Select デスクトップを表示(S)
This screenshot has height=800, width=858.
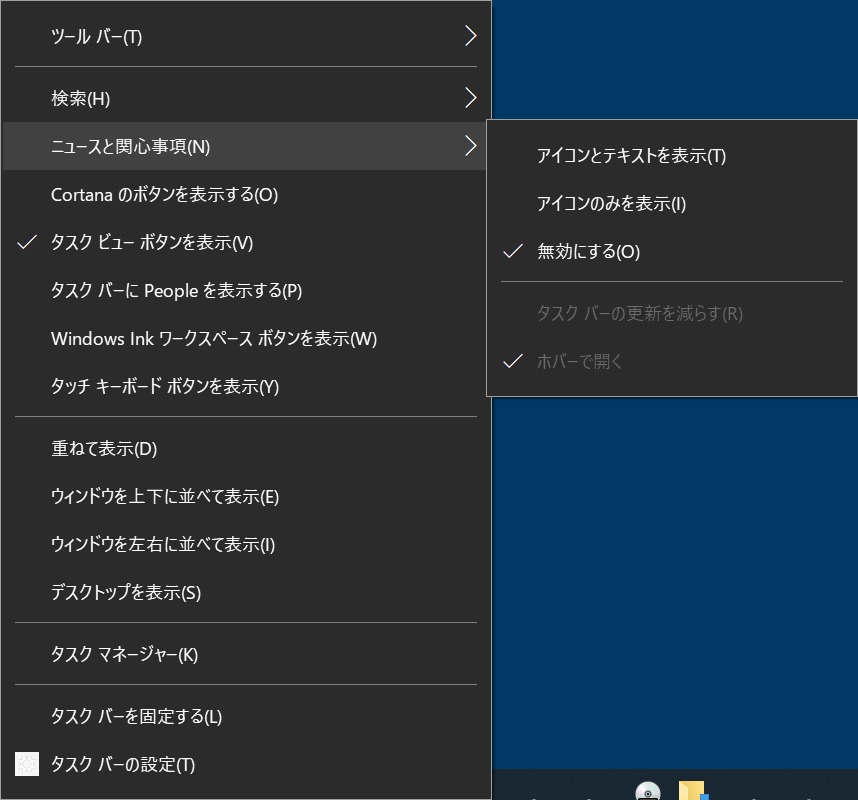(x=245, y=592)
